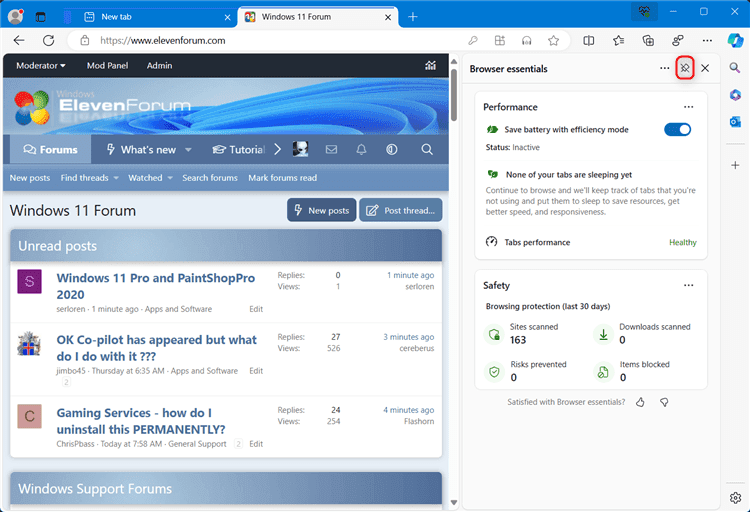Image resolution: width=750 pixels, height=512 pixels.
Task: View site information lock icon
Action: point(85,41)
